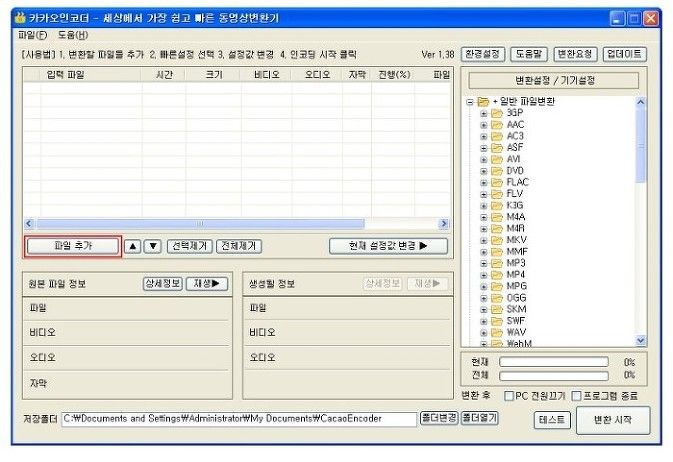Select the MMF folder icon
The height and width of the screenshot is (462, 673).
[497, 252]
